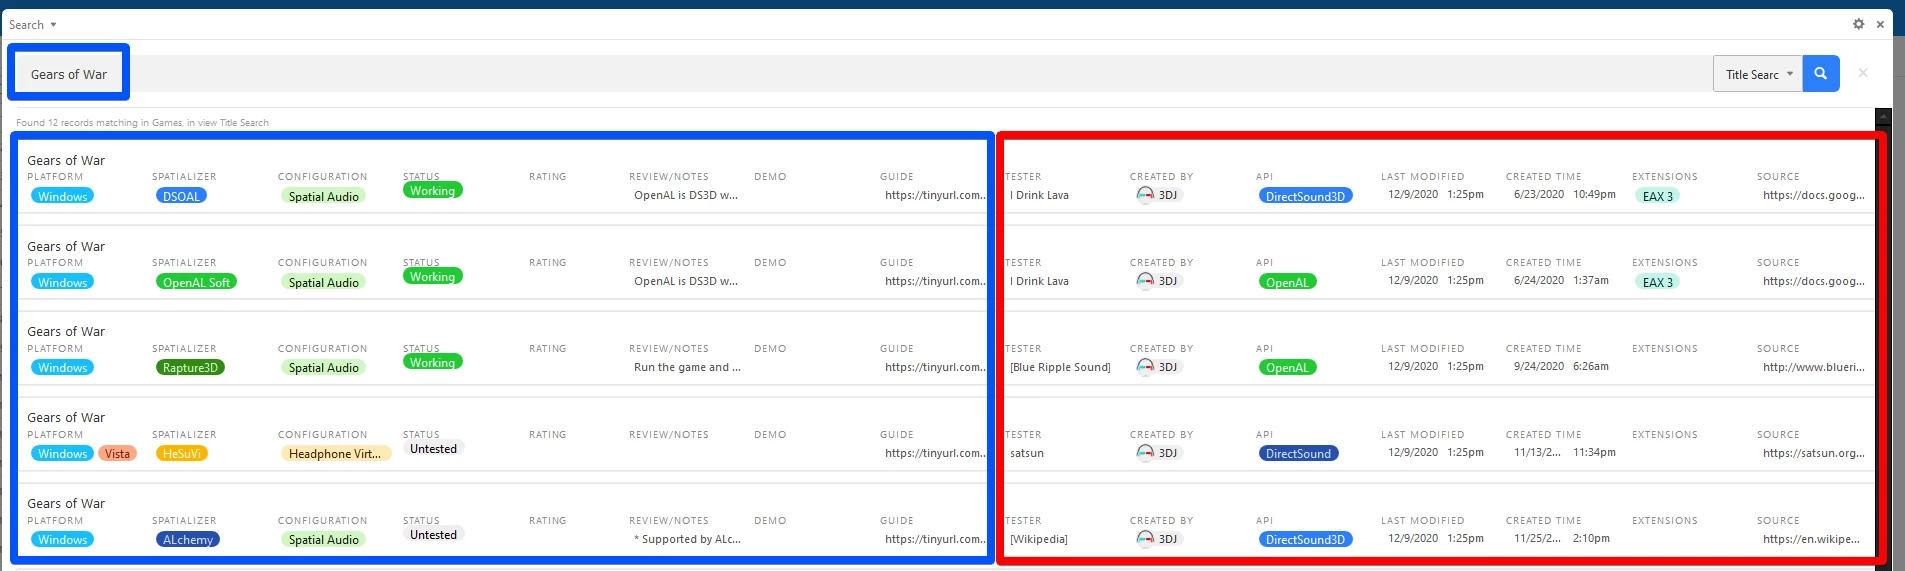The image size is (1905, 571).
Task: Click 3DJ avatar in OpenAL Soft row
Action: [1145, 281]
